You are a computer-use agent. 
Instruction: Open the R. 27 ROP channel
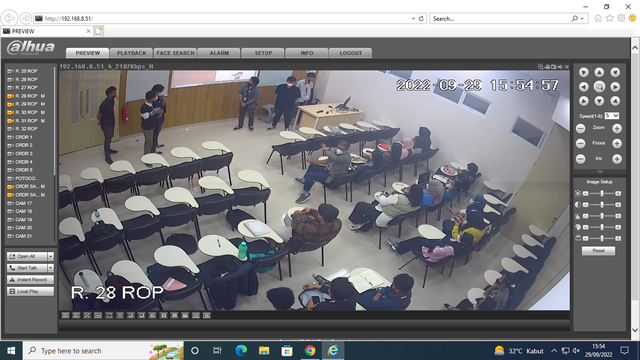point(22,87)
